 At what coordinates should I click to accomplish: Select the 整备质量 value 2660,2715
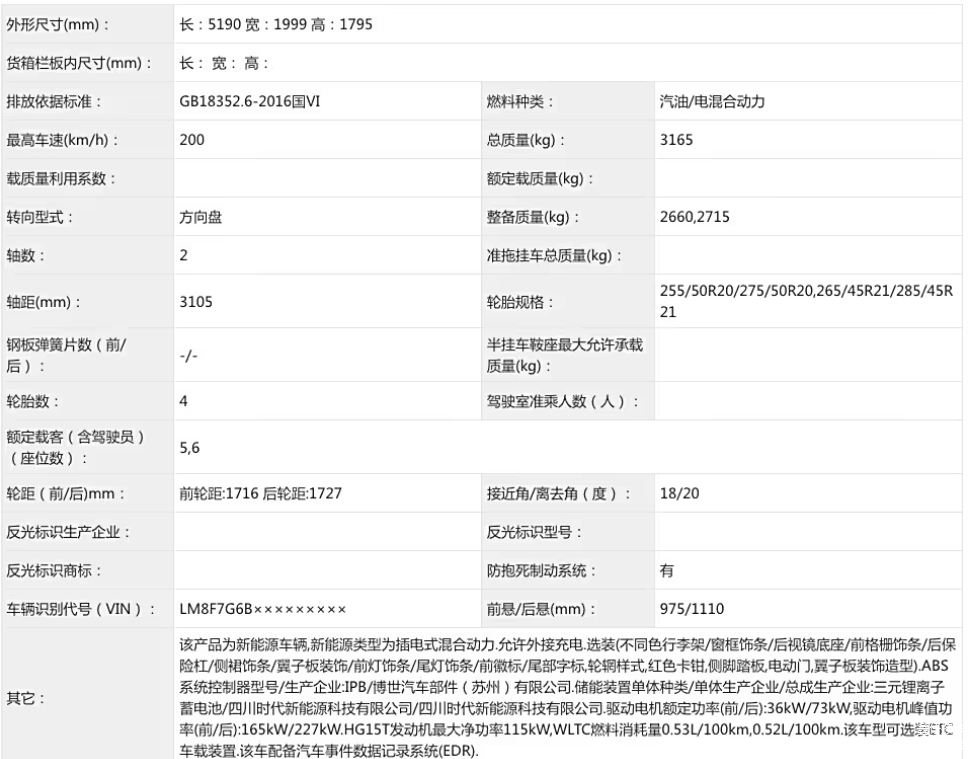(696, 217)
